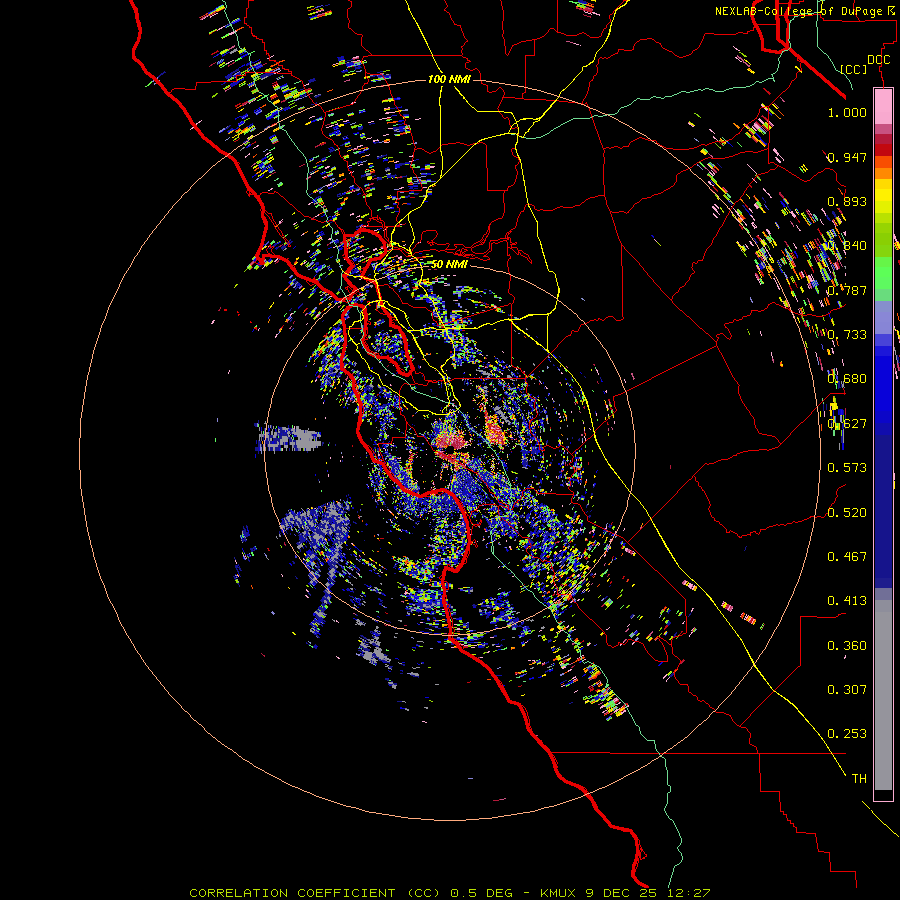Click the 100 NMI range ring label

pyautogui.click(x=449, y=79)
